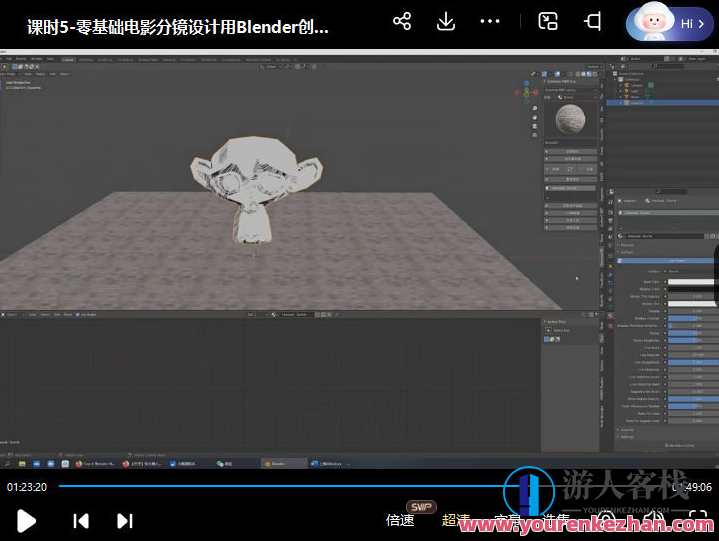719x541 pixels.
Task: Toggle perspective/orthographic view grid icon
Action: 535,135
